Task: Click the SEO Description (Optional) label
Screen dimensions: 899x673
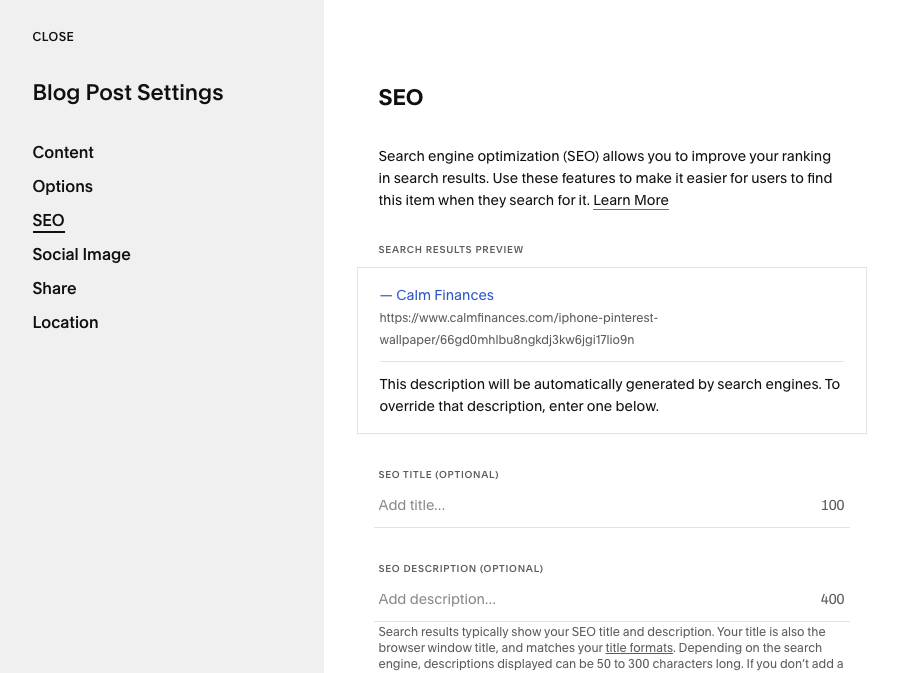Action: (x=460, y=569)
